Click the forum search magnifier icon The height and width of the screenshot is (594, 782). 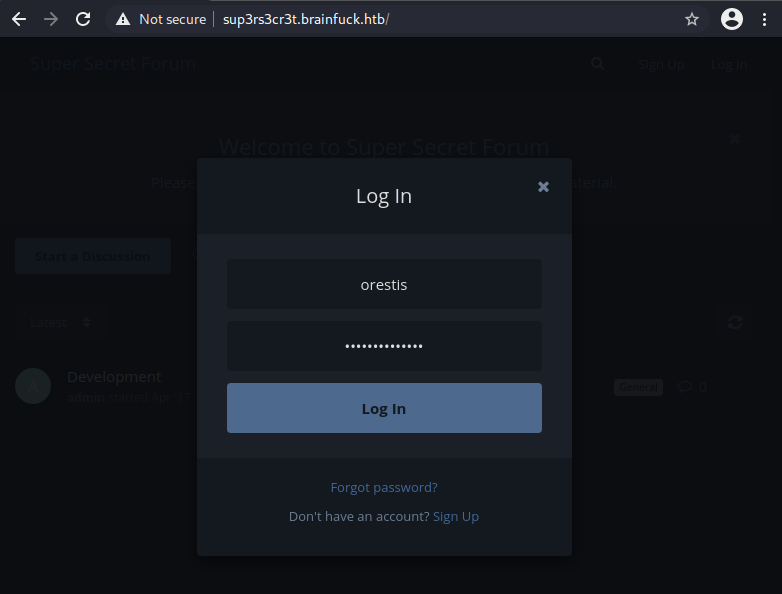[597, 64]
